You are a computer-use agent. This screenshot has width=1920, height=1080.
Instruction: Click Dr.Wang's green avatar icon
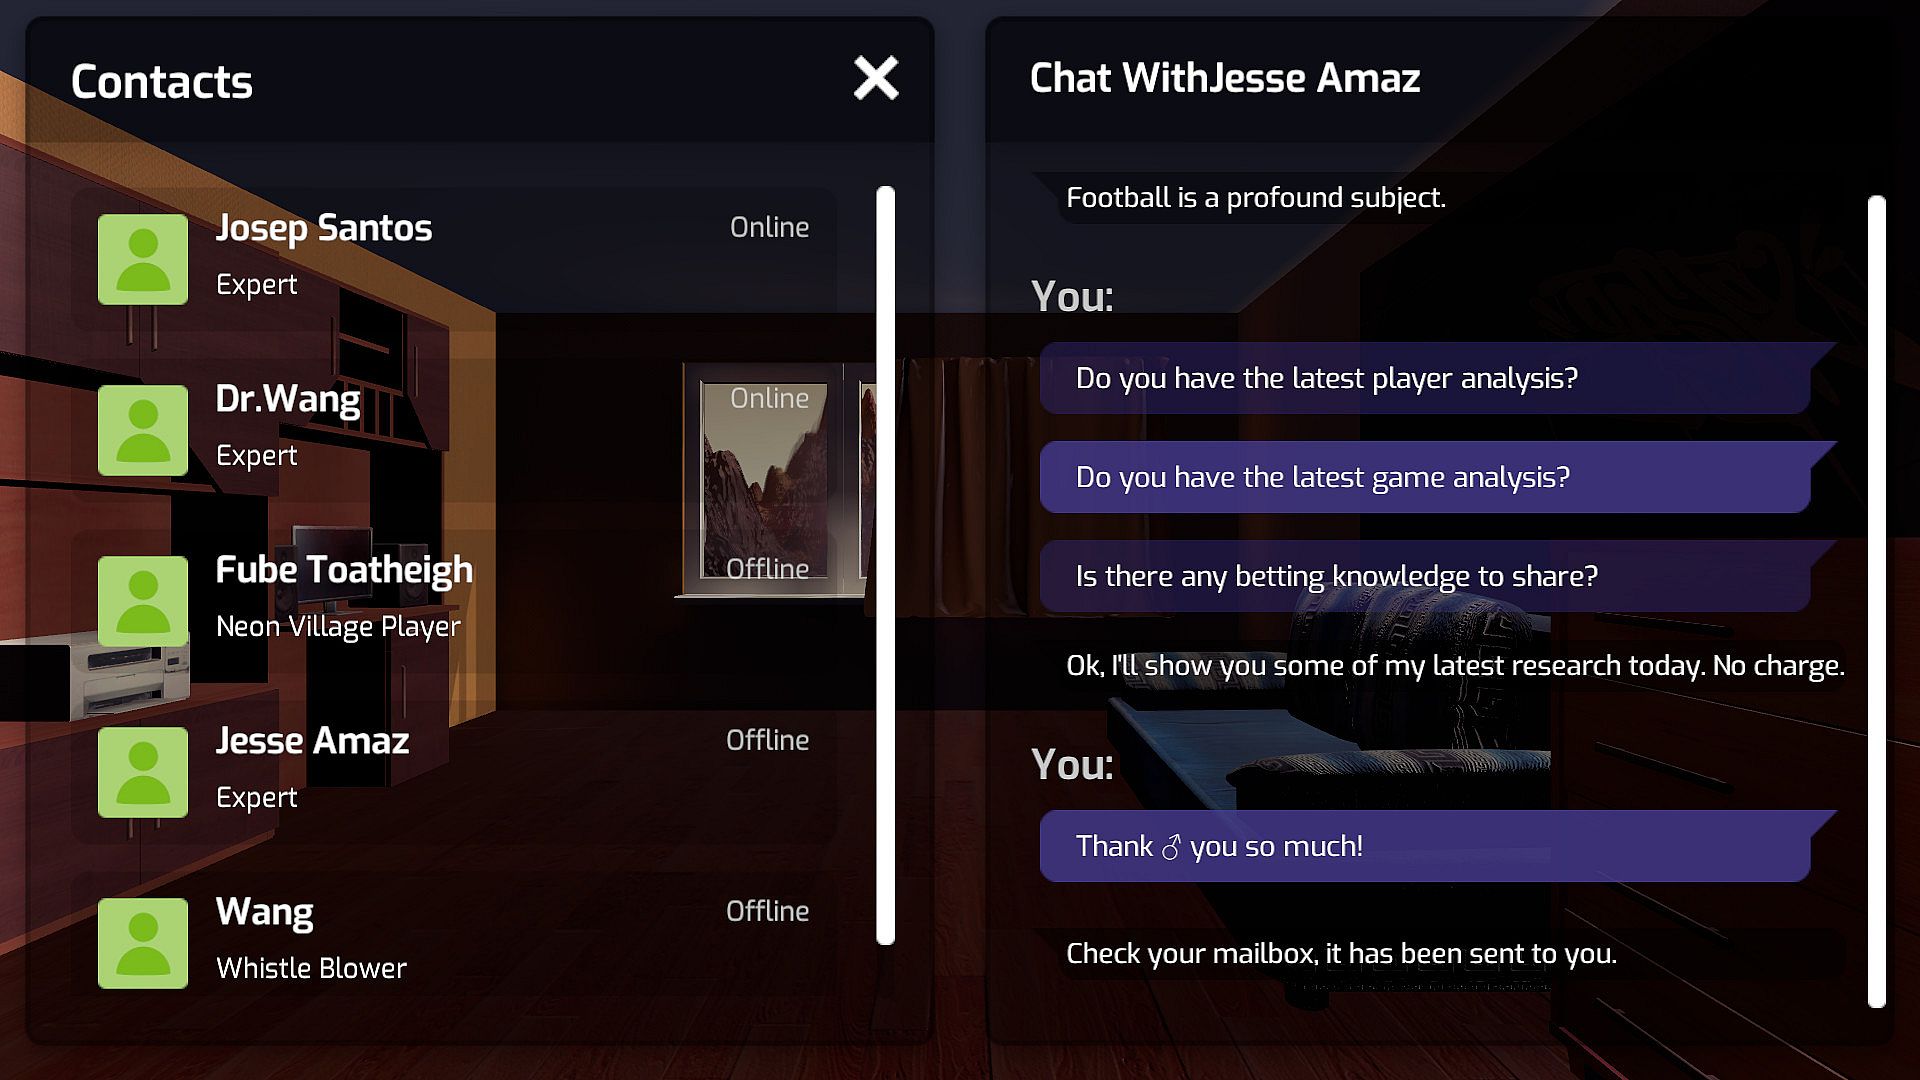pyautogui.click(x=143, y=430)
